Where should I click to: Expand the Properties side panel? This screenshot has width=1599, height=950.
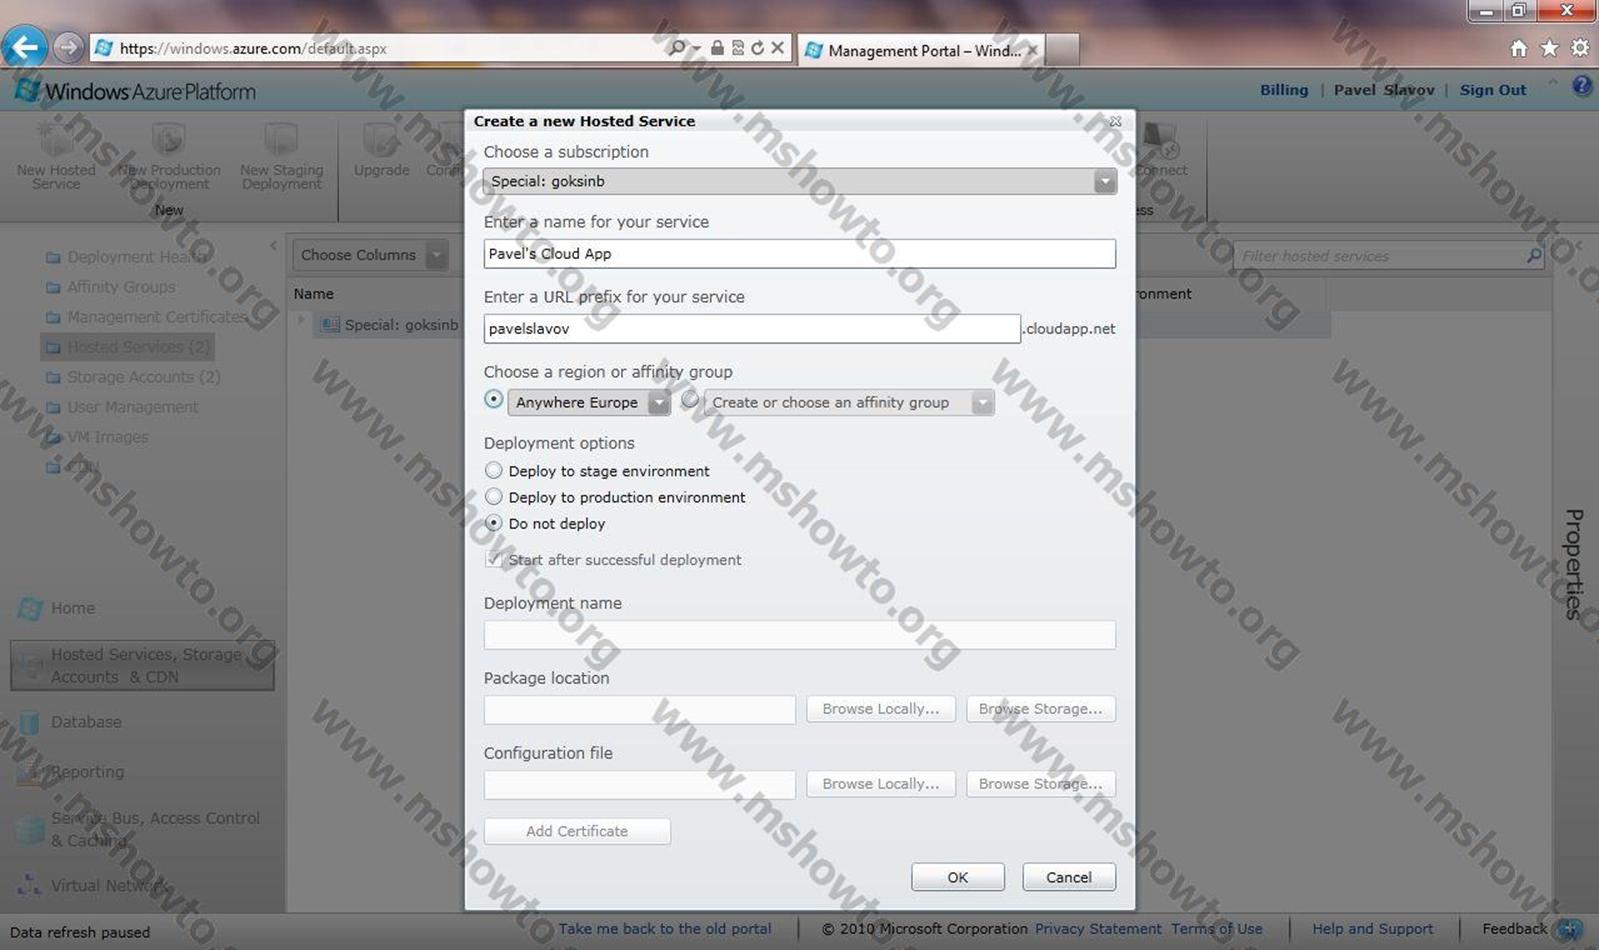tap(1574, 564)
